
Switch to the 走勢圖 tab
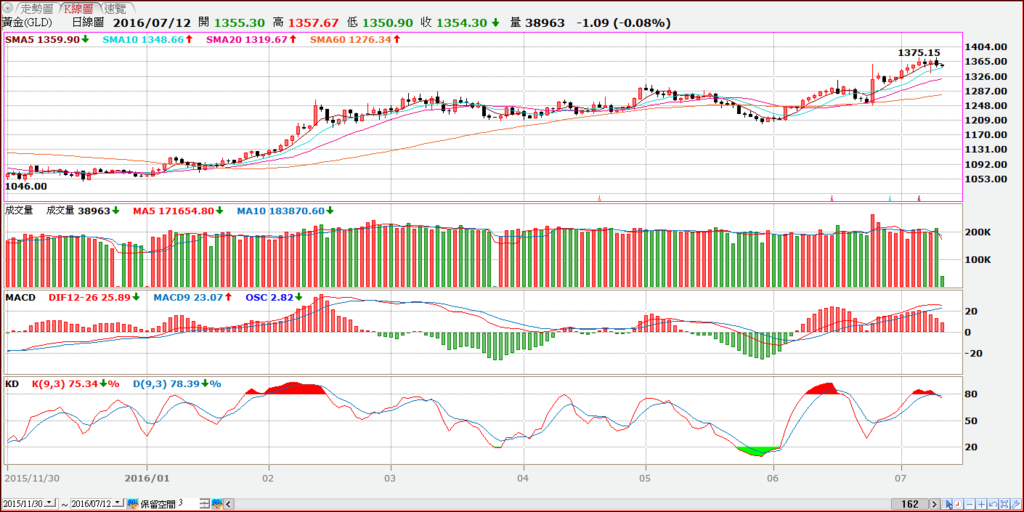click(36, 8)
